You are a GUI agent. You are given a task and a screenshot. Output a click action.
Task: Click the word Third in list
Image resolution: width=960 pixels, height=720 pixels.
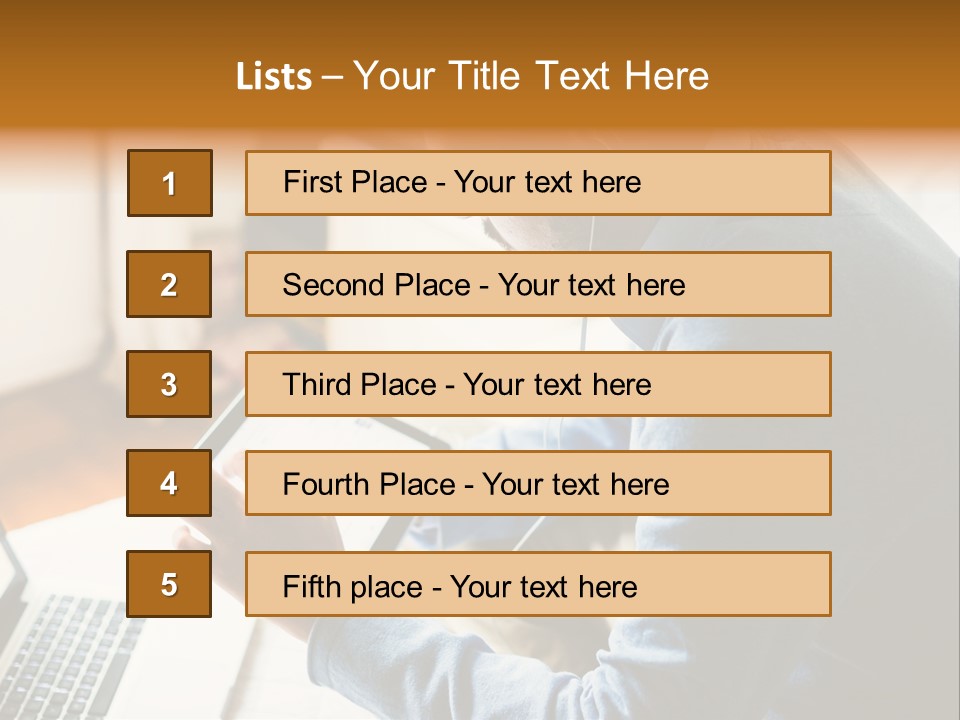(315, 384)
